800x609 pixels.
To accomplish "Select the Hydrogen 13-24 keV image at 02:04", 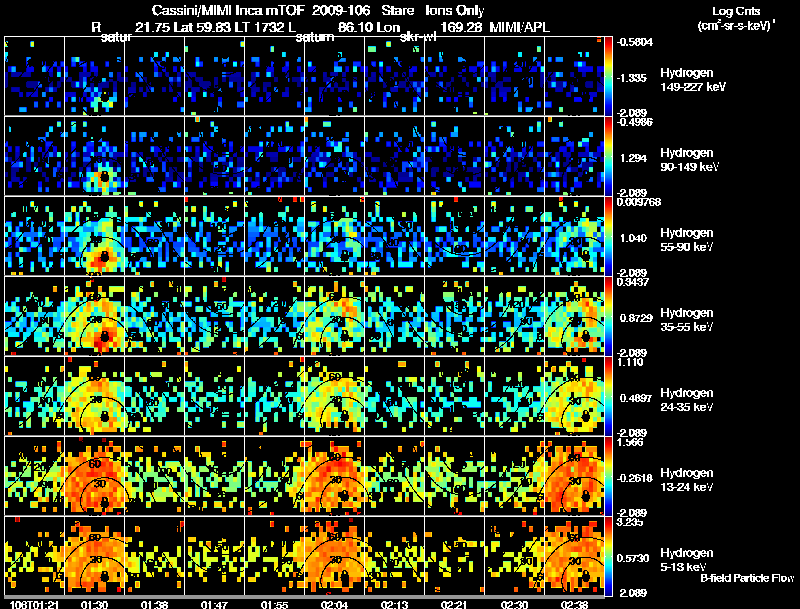I will click(335, 476).
